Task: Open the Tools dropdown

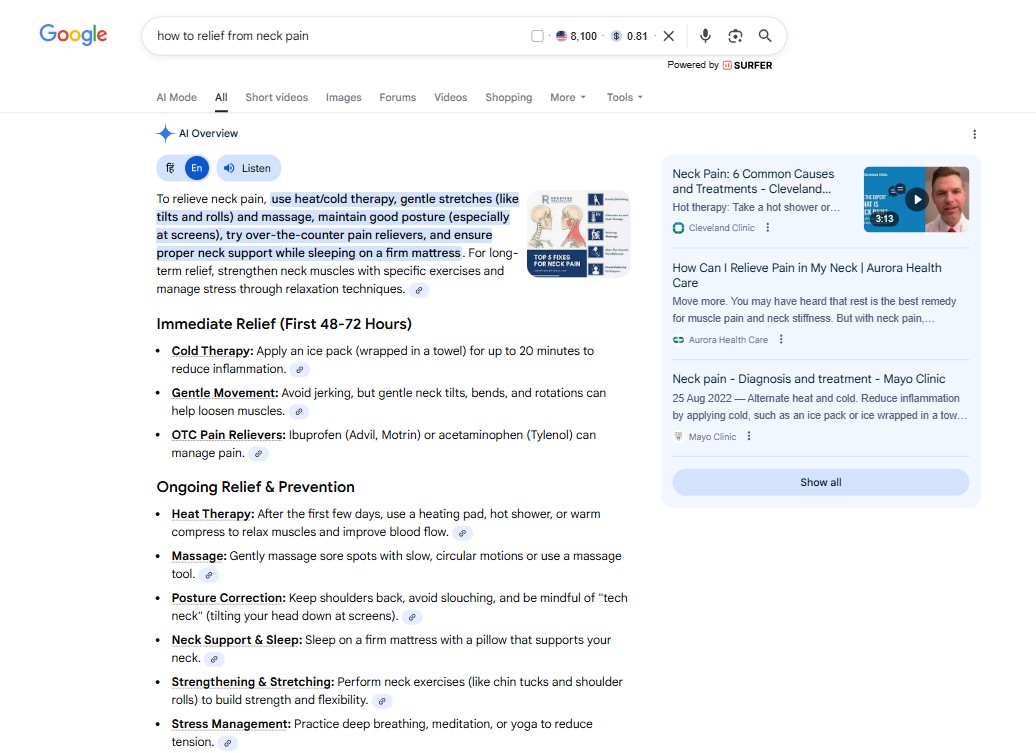Action: click(623, 97)
